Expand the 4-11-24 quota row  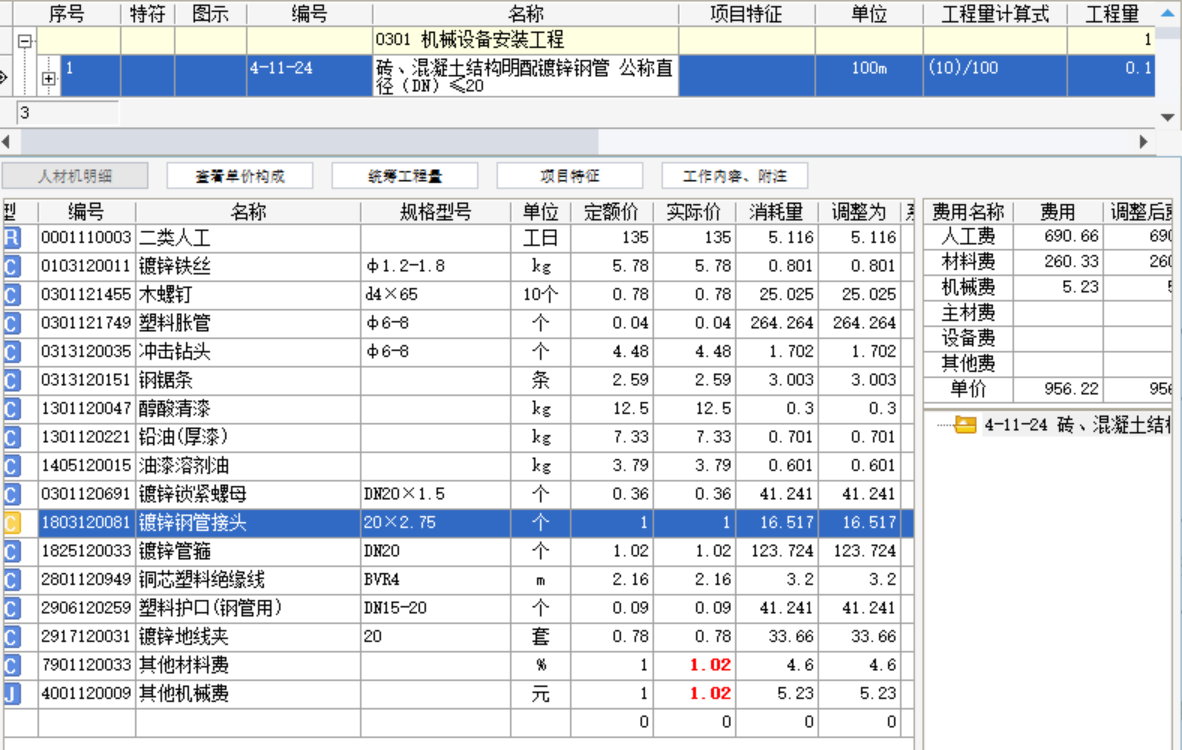[49, 78]
